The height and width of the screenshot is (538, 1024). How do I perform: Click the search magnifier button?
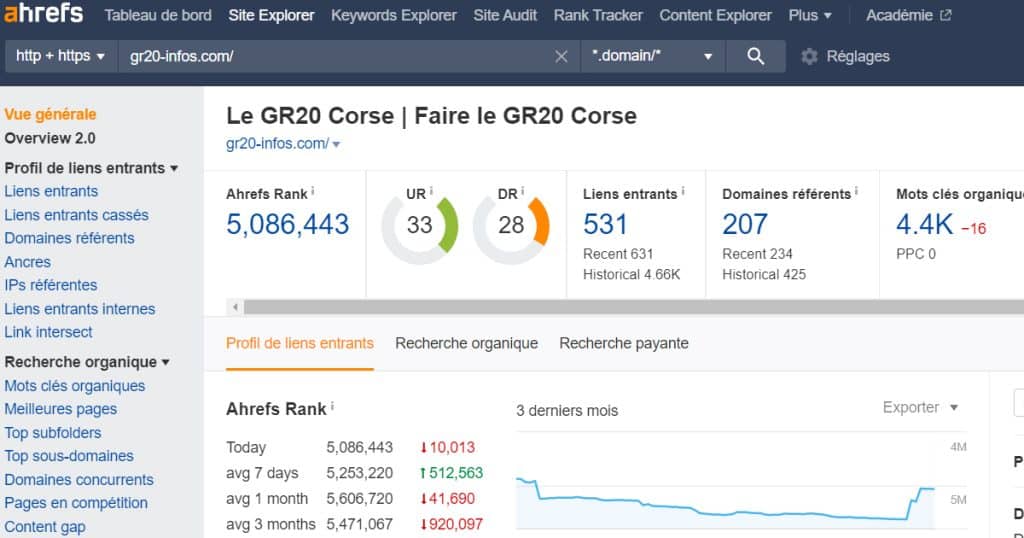pyautogui.click(x=756, y=56)
